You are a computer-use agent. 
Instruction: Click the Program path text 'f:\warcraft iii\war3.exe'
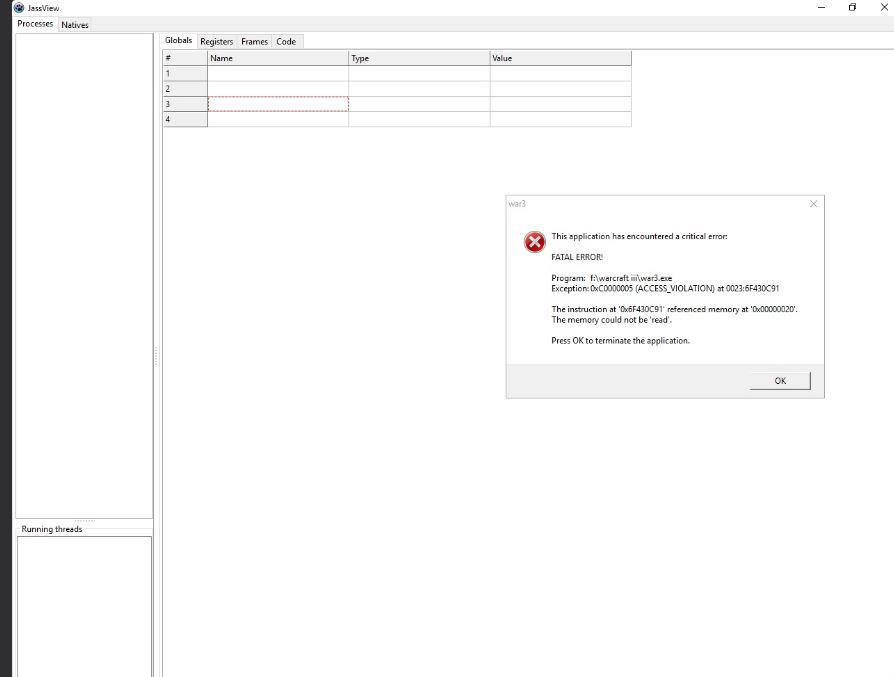(x=631, y=278)
